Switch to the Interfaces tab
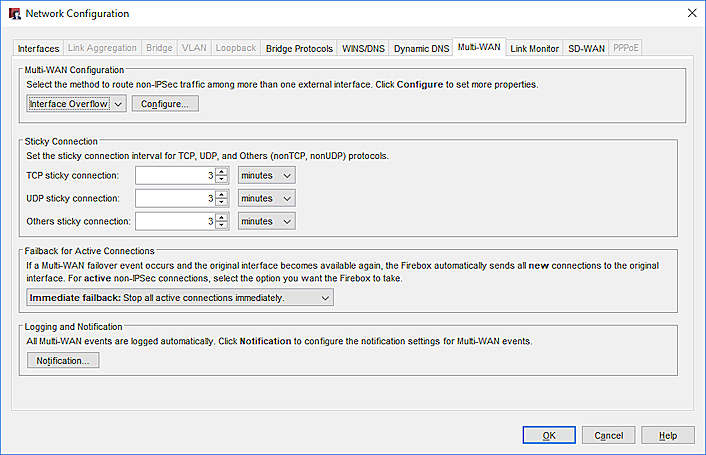This screenshot has width=706, height=455. [x=39, y=49]
